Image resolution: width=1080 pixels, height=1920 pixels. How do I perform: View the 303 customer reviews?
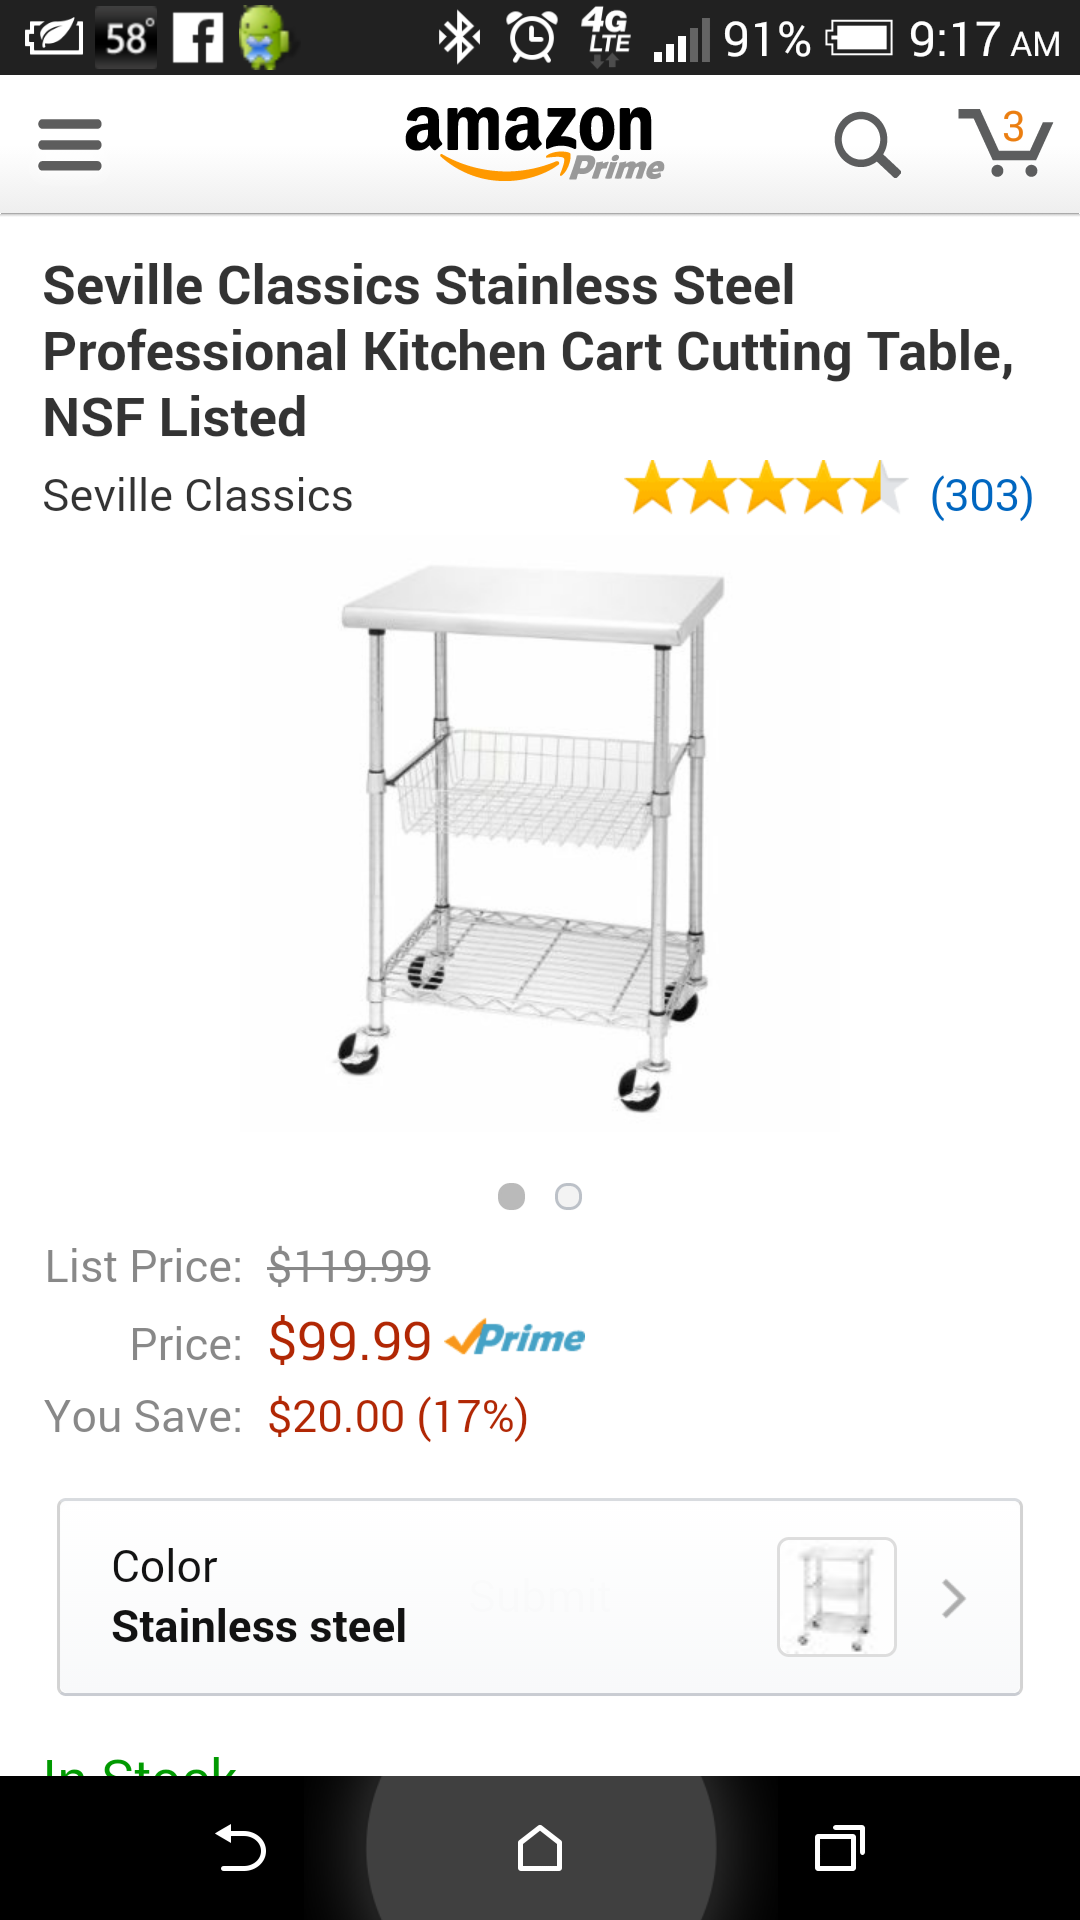coord(981,496)
